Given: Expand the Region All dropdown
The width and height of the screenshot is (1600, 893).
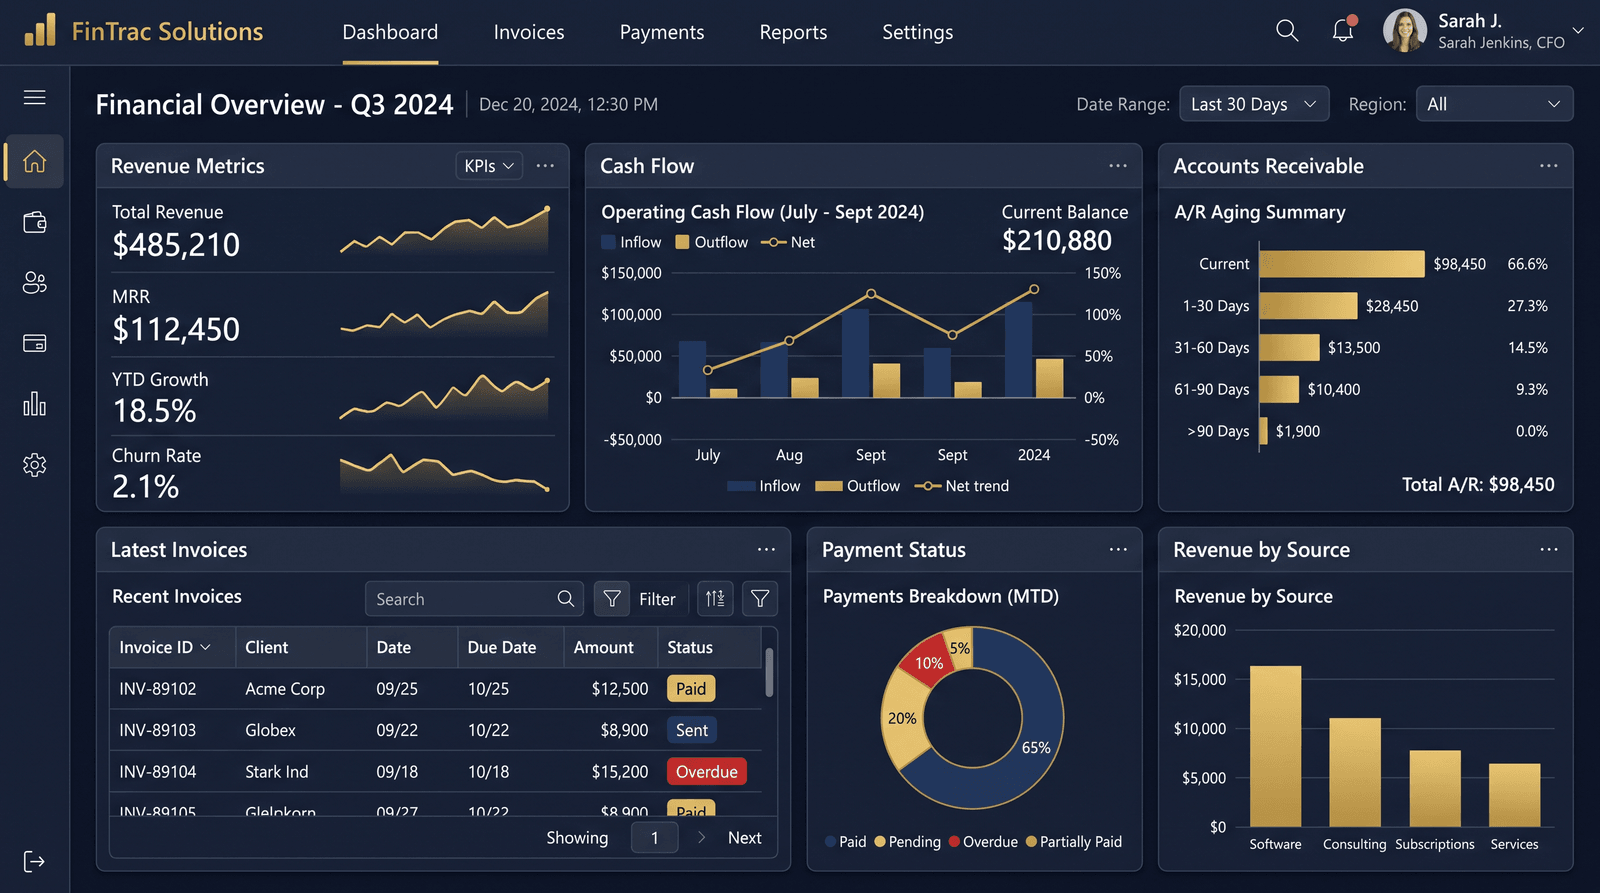Looking at the screenshot, I should coord(1494,104).
